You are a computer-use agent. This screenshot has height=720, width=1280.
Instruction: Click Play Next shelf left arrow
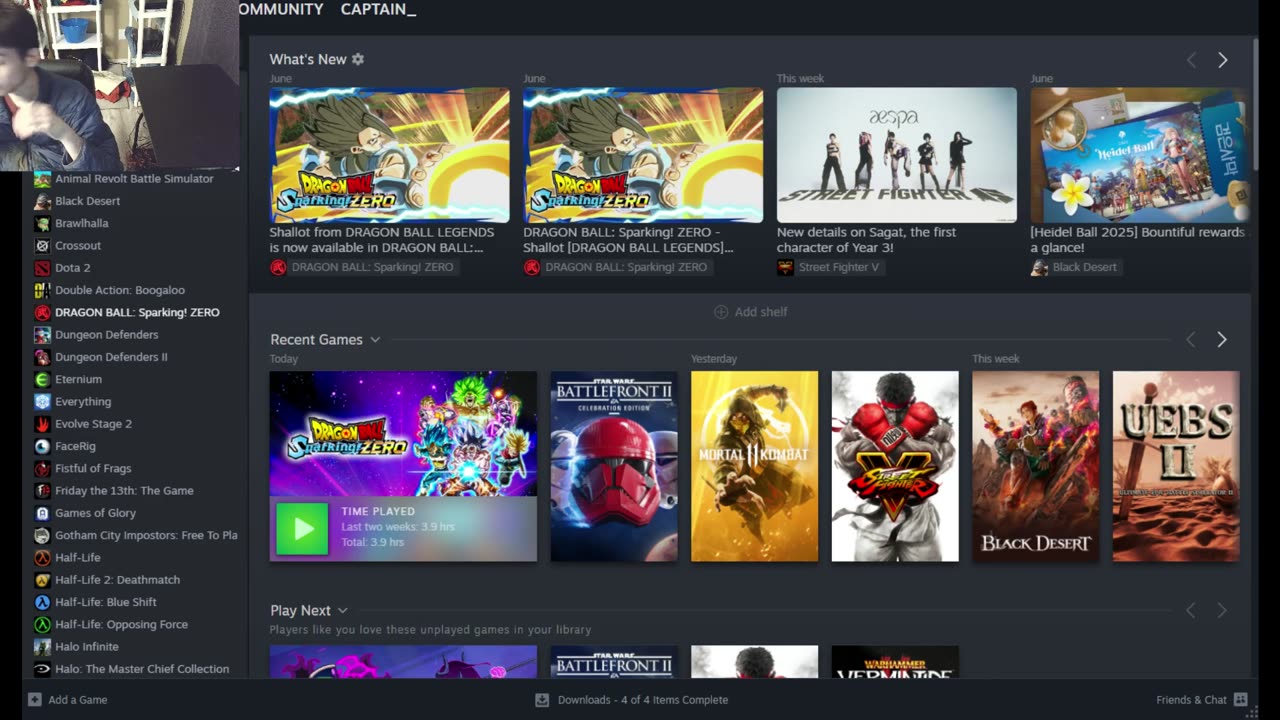(1190, 610)
